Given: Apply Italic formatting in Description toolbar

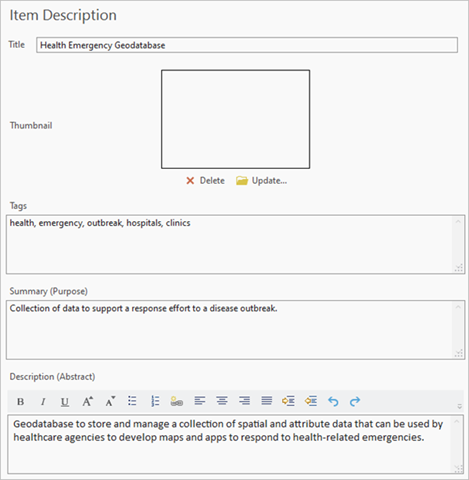Looking at the screenshot, I should click(43, 401).
